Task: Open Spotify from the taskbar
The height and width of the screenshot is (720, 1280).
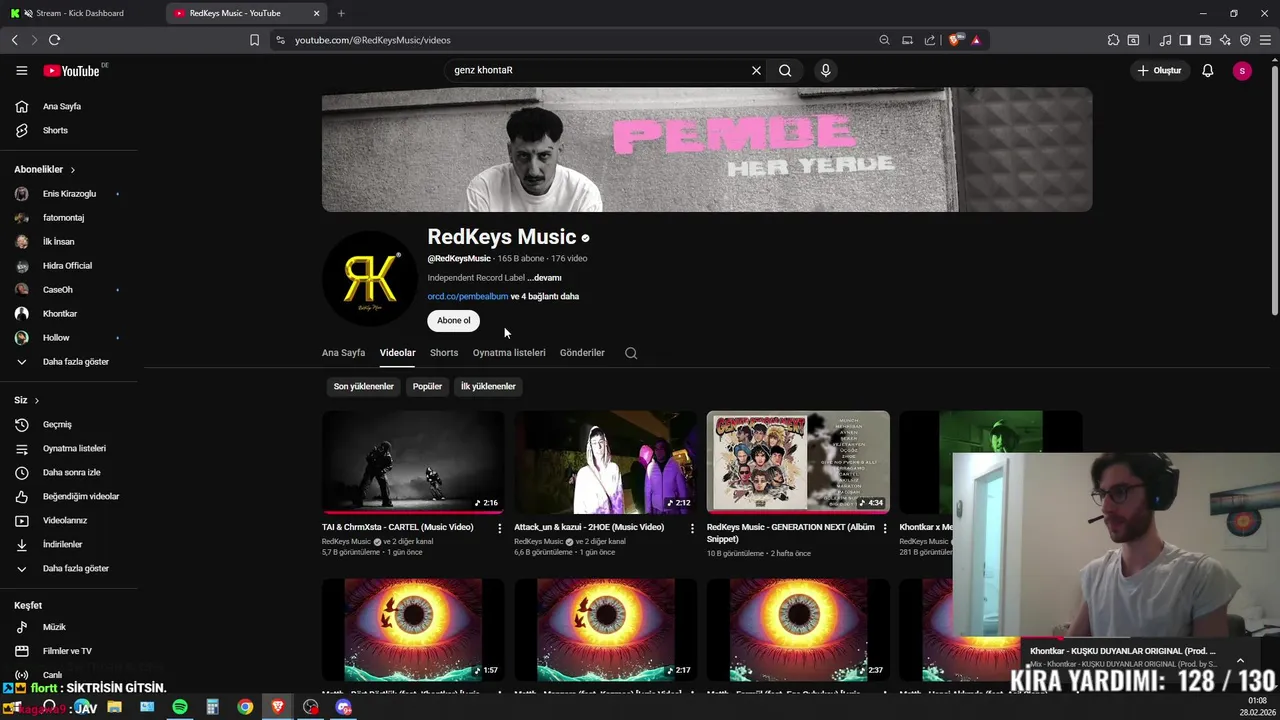Action: [180, 707]
